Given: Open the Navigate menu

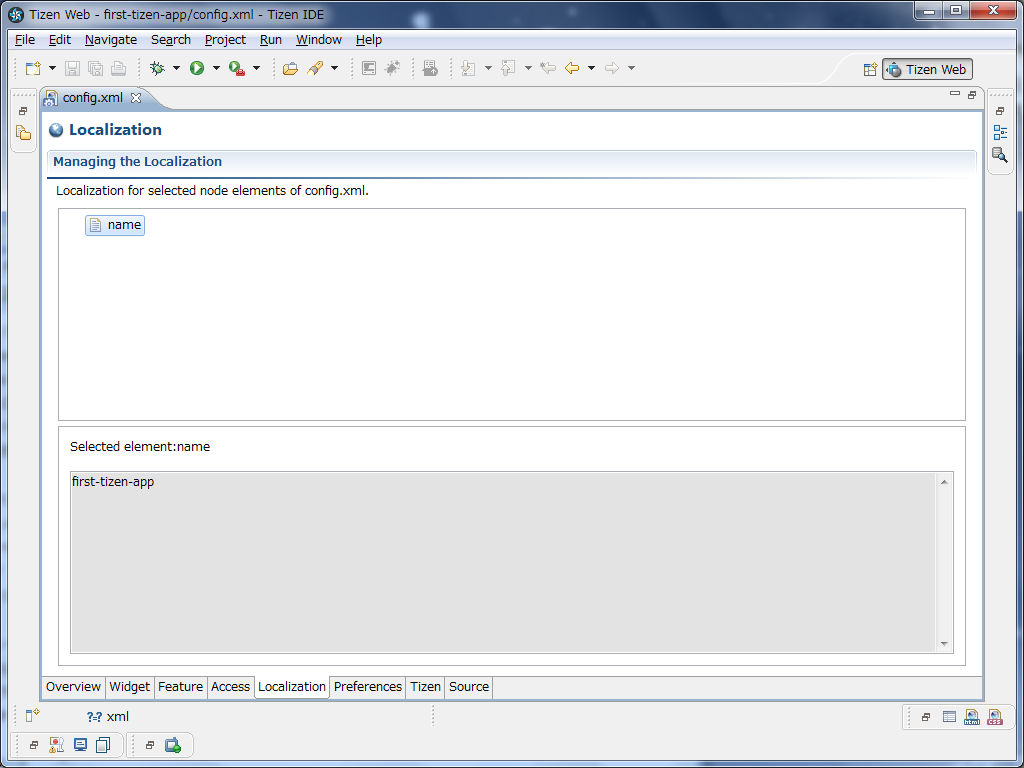Looking at the screenshot, I should (111, 40).
